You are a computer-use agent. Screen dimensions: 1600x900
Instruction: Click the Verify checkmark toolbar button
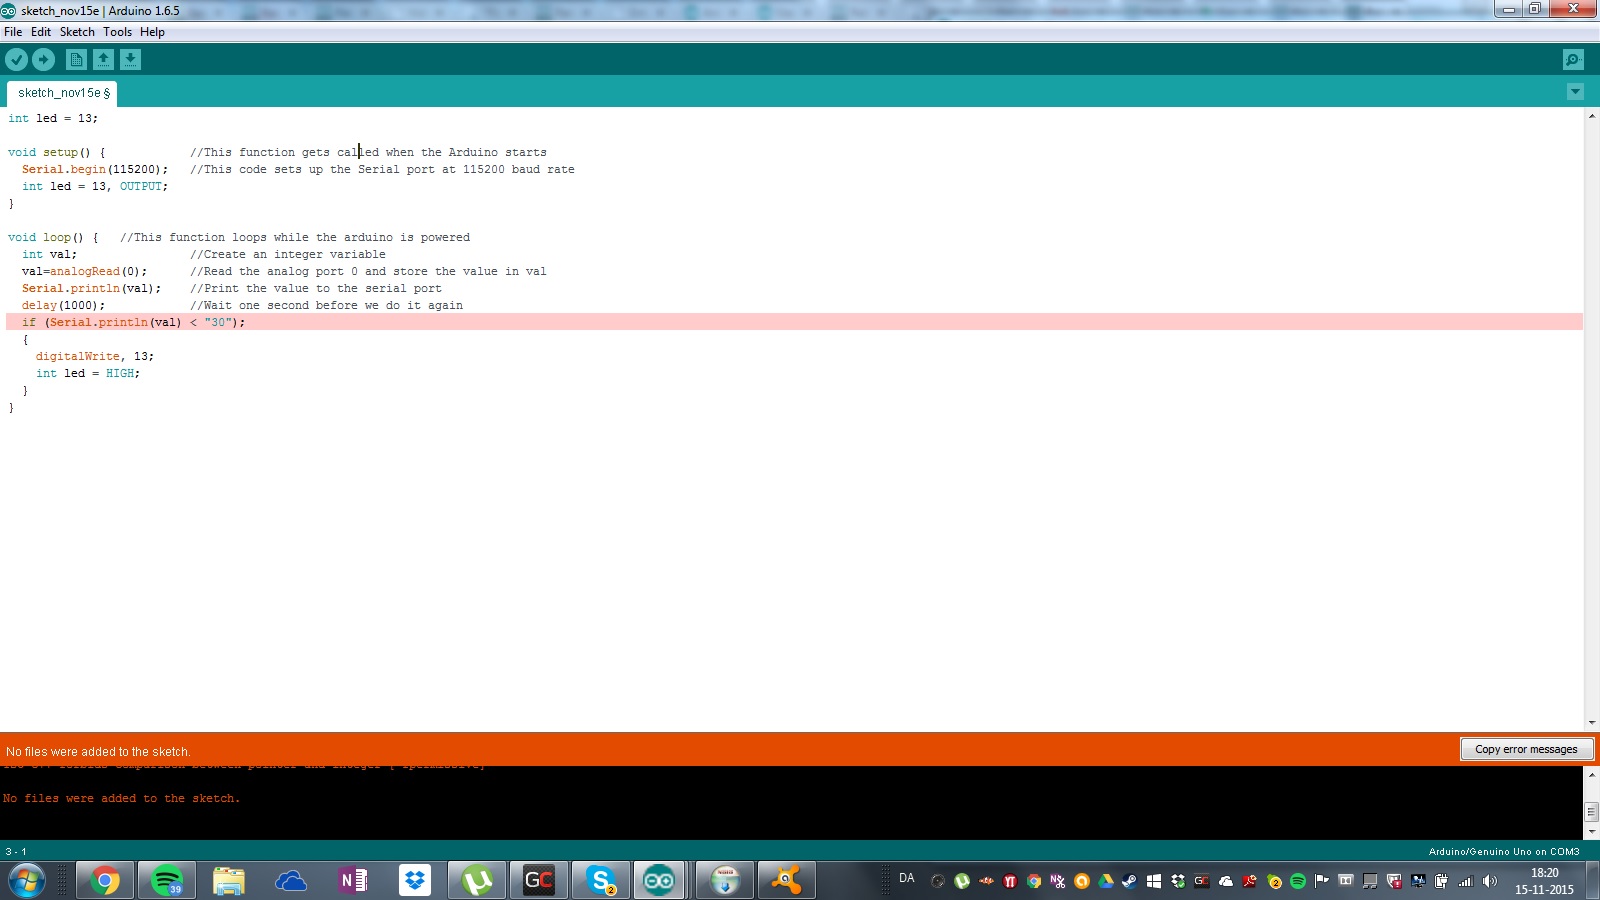(16, 60)
